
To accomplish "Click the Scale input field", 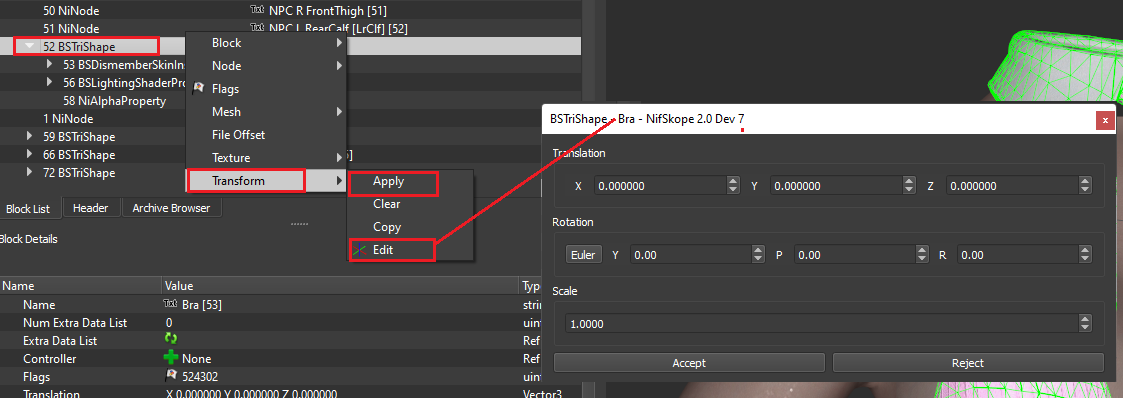I will (x=822, y=324).
